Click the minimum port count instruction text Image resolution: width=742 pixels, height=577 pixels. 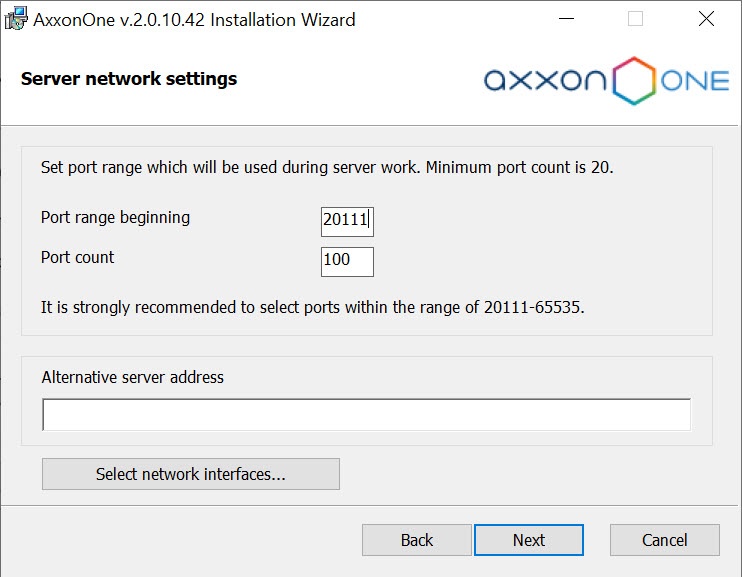(327, 167)
